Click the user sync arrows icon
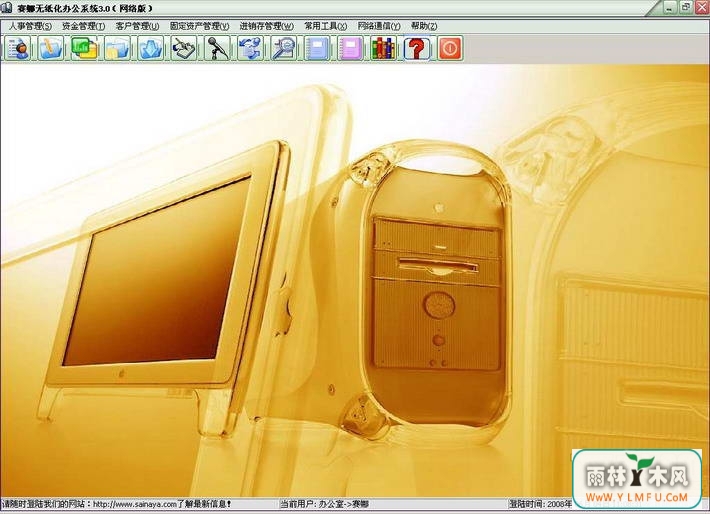This screenshot has width=710, height=514. tap(250, 48)
